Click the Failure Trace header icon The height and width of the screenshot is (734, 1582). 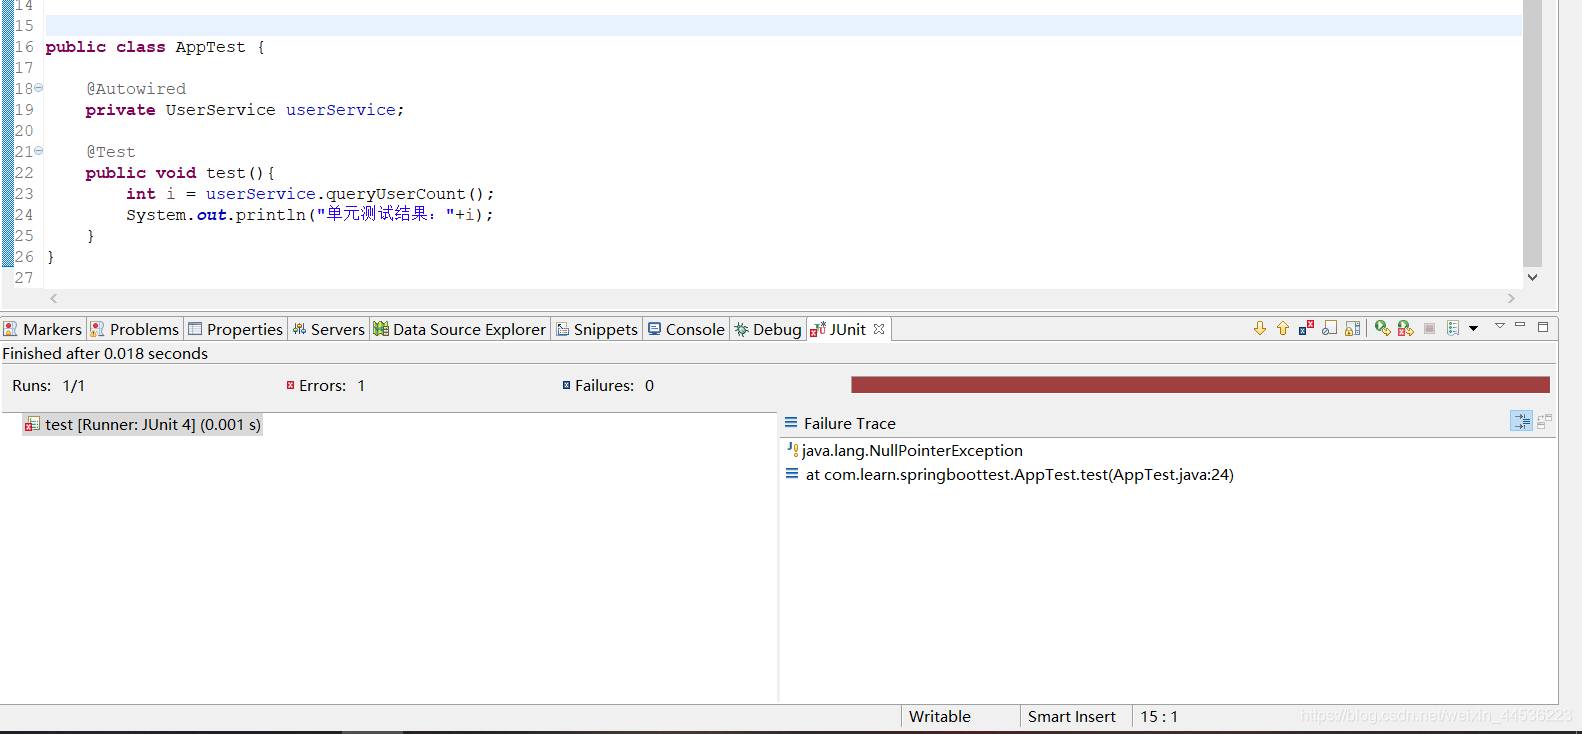791,422
